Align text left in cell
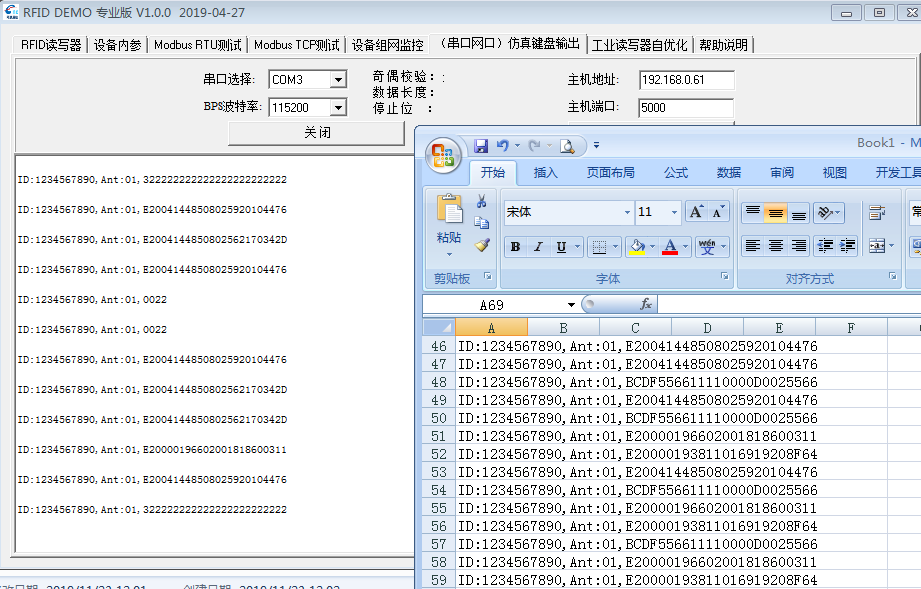Image resolution: width=921 pixels, height=589 pixels. tap(753, 246)
